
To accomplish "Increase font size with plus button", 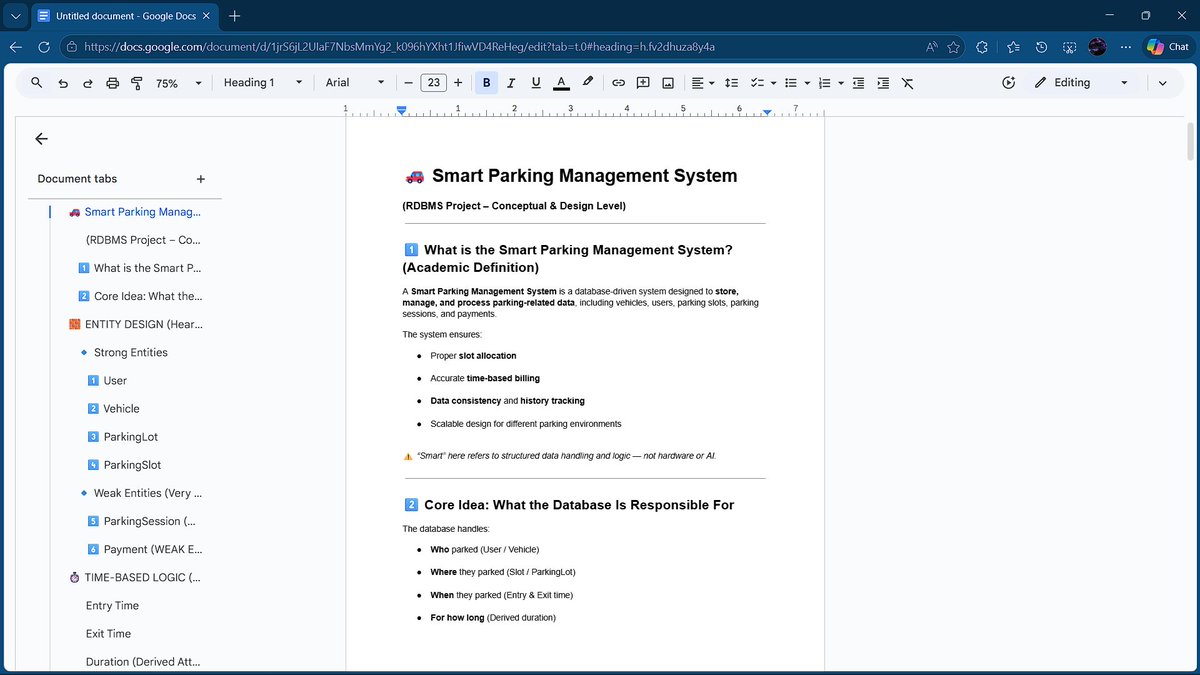I will point(458,83).
